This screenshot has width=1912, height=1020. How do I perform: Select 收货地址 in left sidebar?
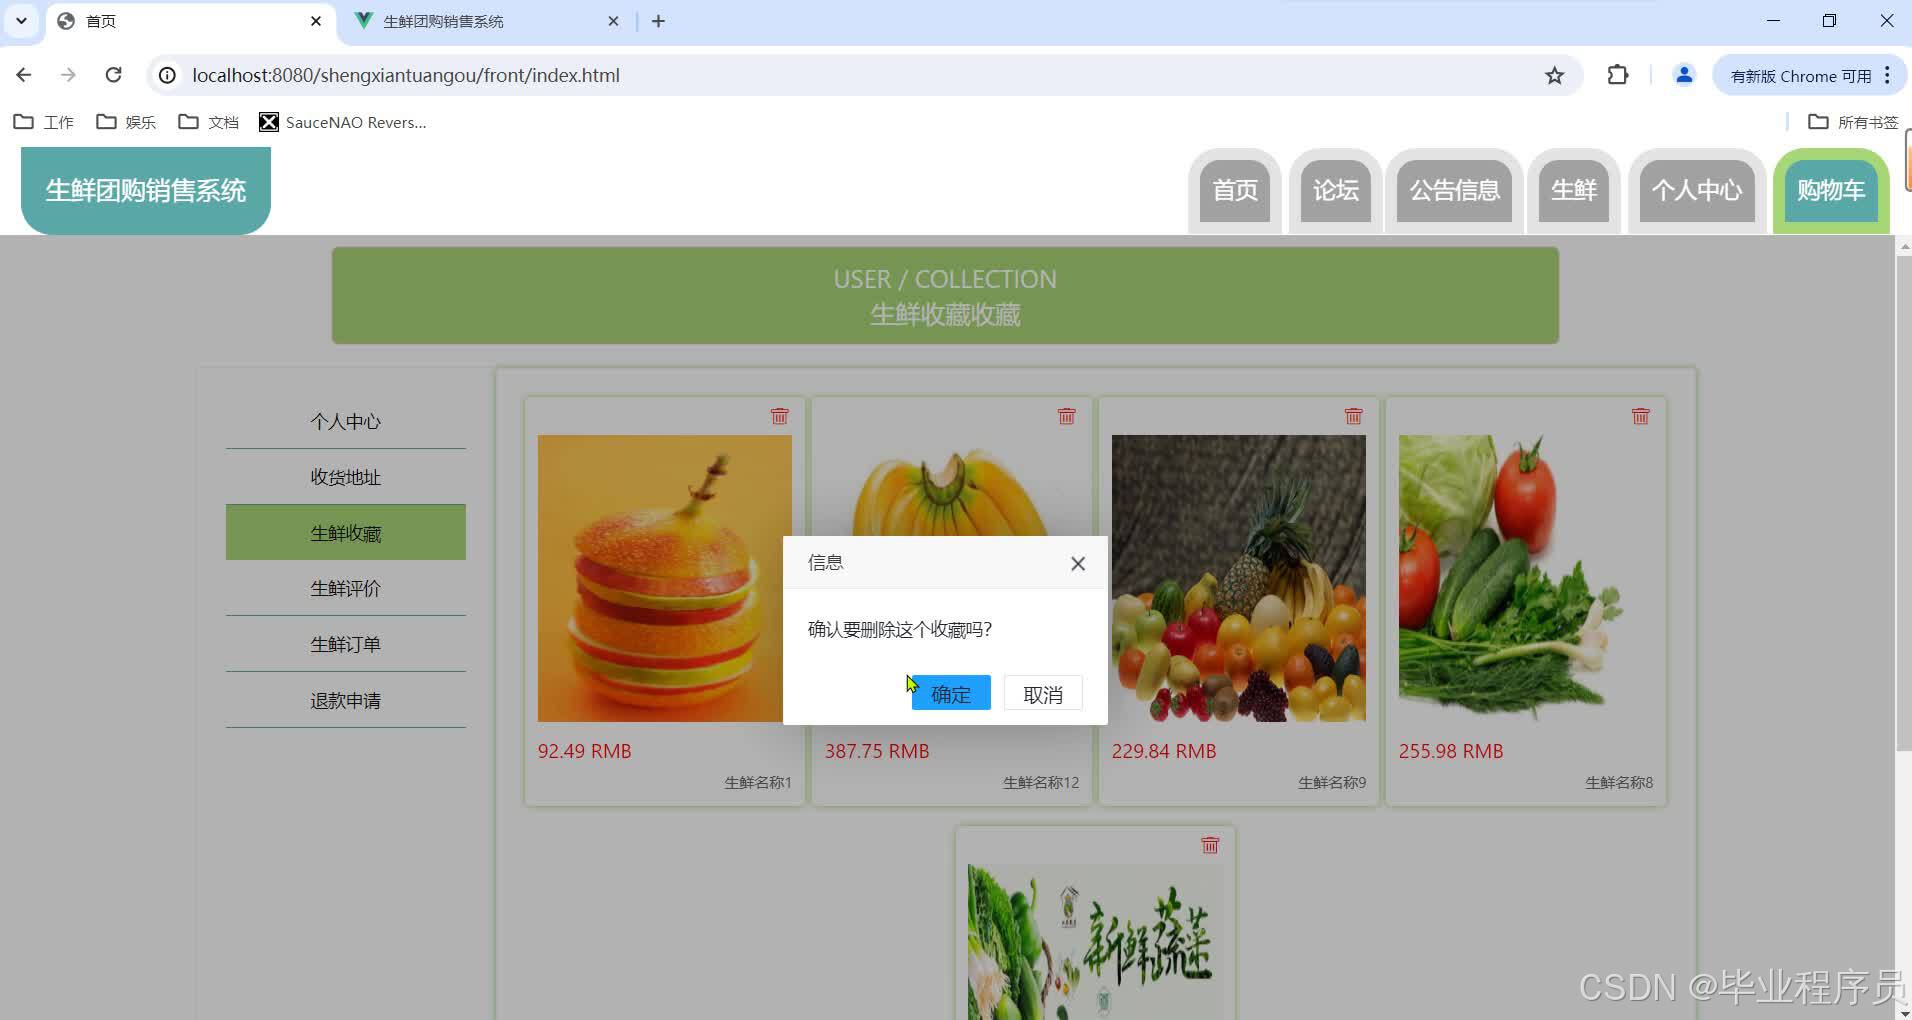coord(346,477)
